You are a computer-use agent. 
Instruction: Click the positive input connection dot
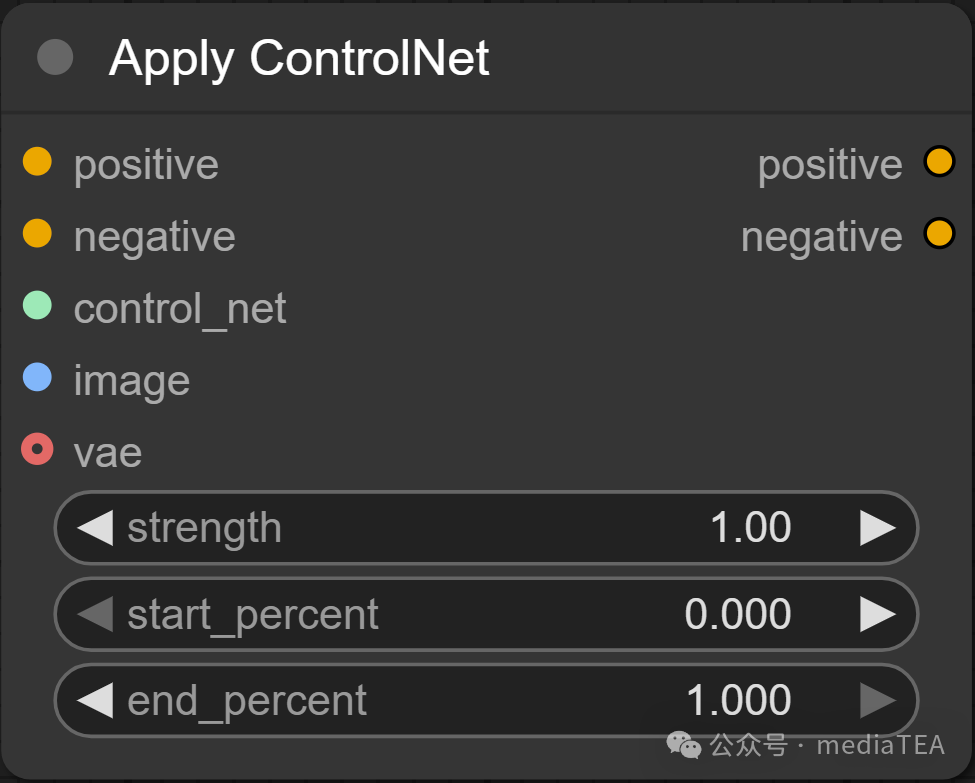tap(37, 161)
